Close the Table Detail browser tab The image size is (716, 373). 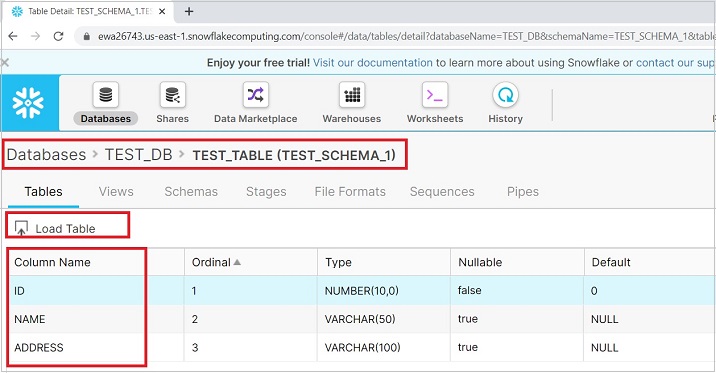pyautogui.click(x=162, y=11)
